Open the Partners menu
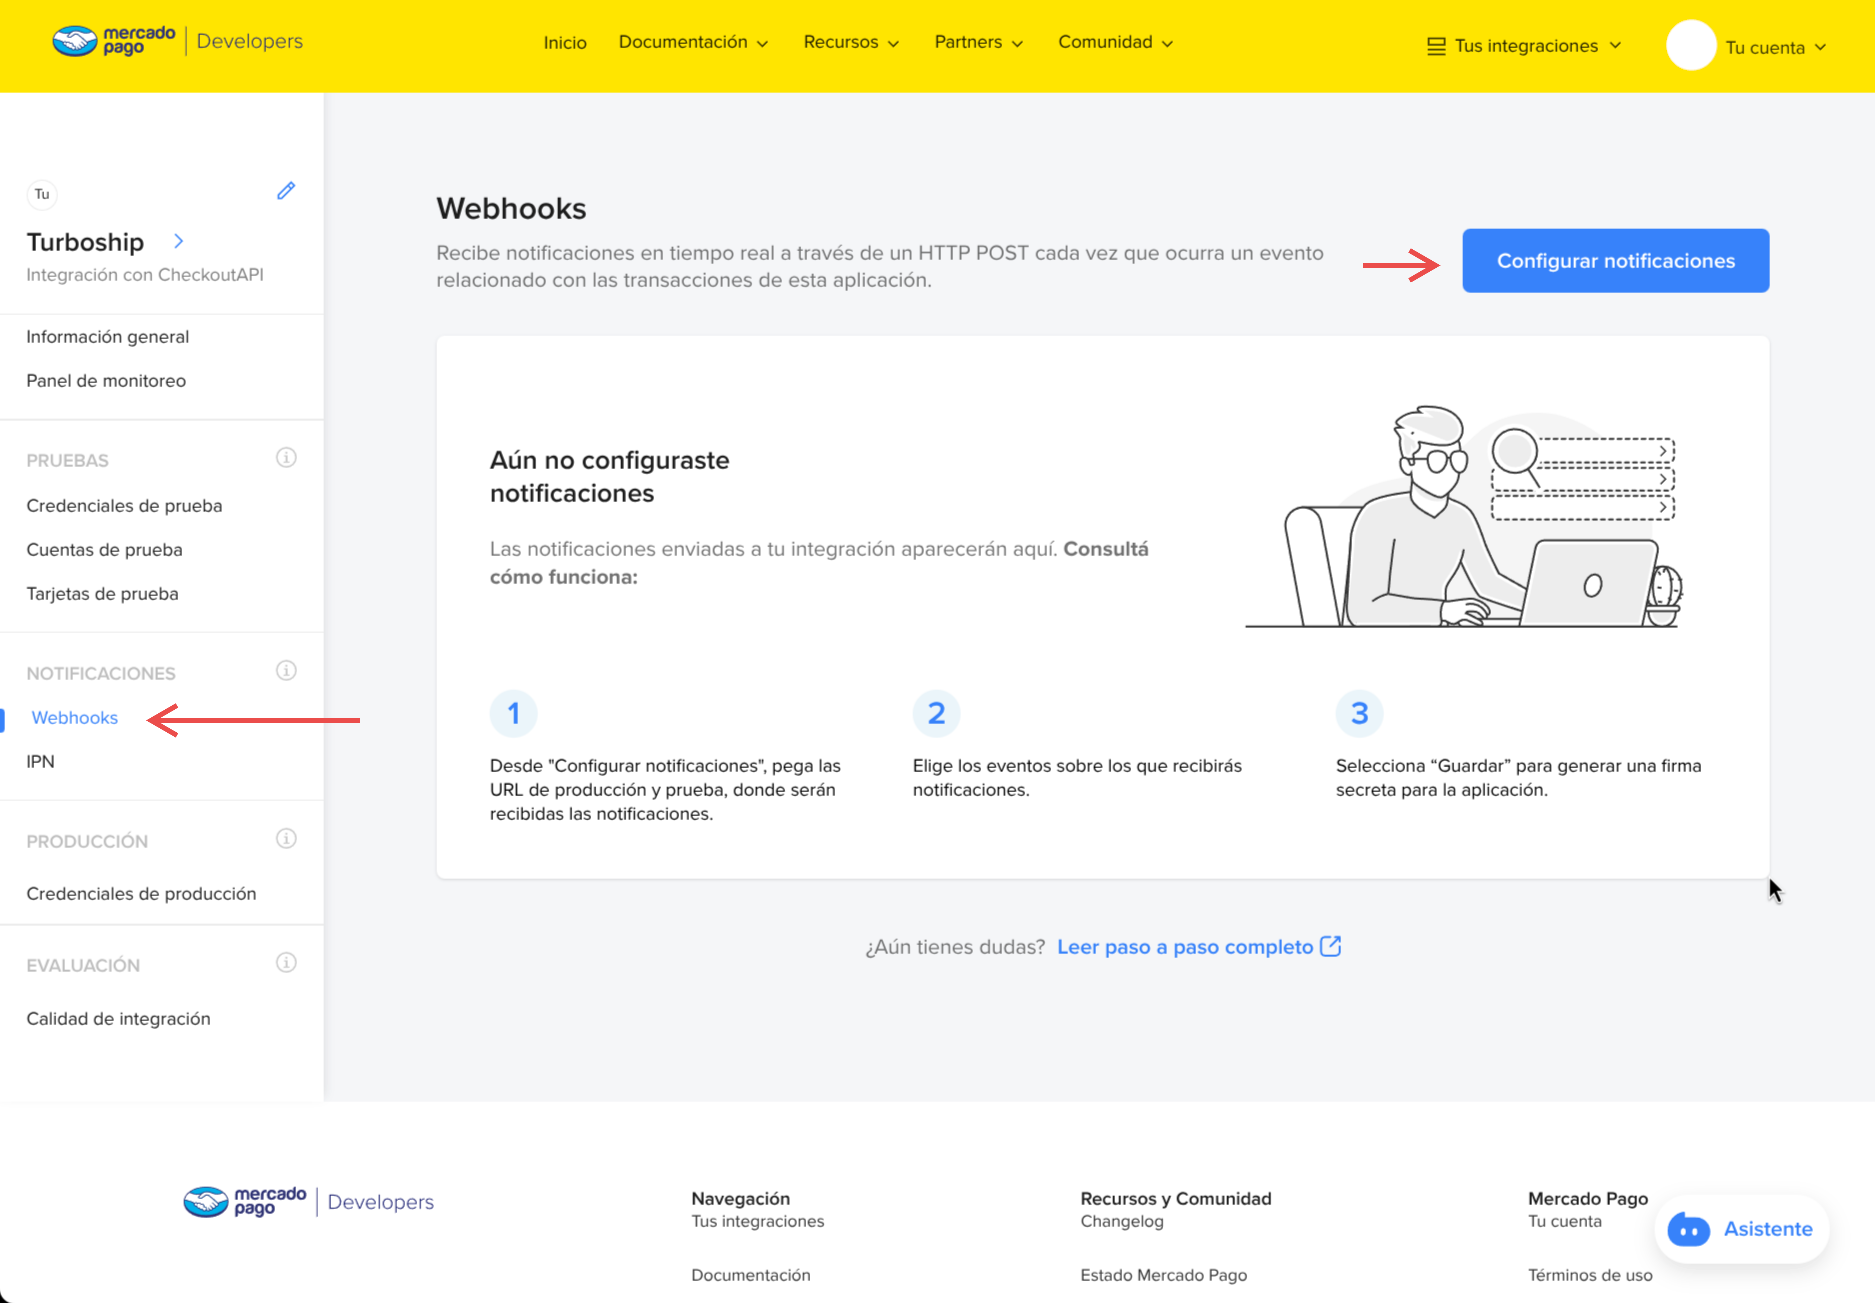1875x1303 pixels. click(977, 42)
